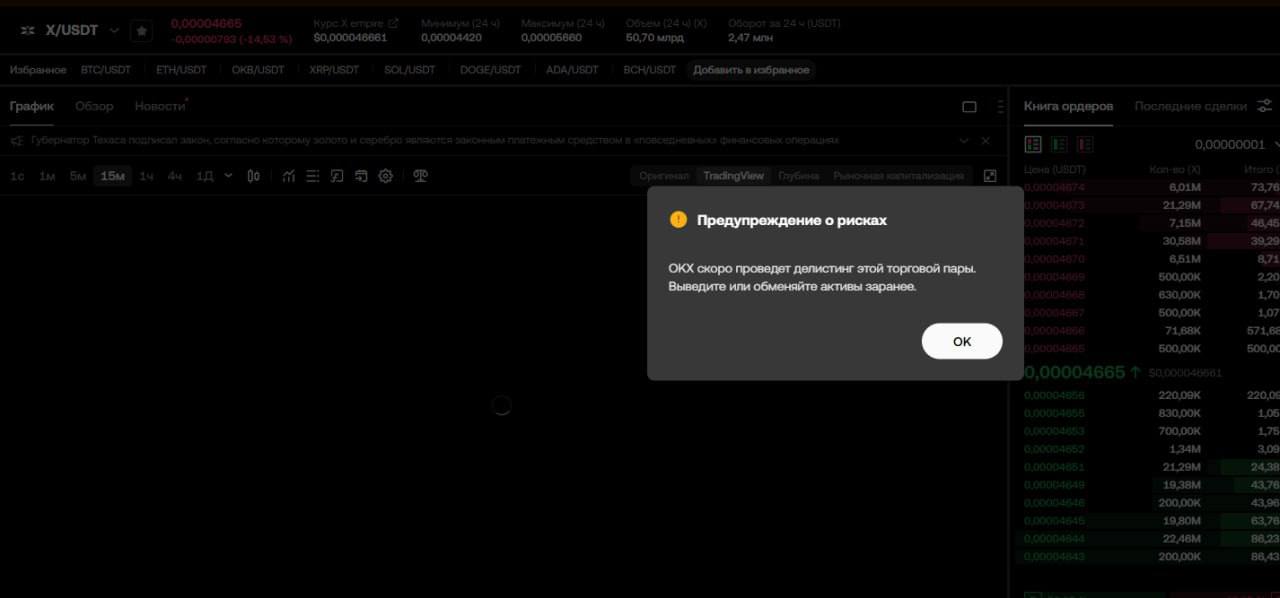Click the last price 0,00004665 in order book

[x=1074, y=372]
